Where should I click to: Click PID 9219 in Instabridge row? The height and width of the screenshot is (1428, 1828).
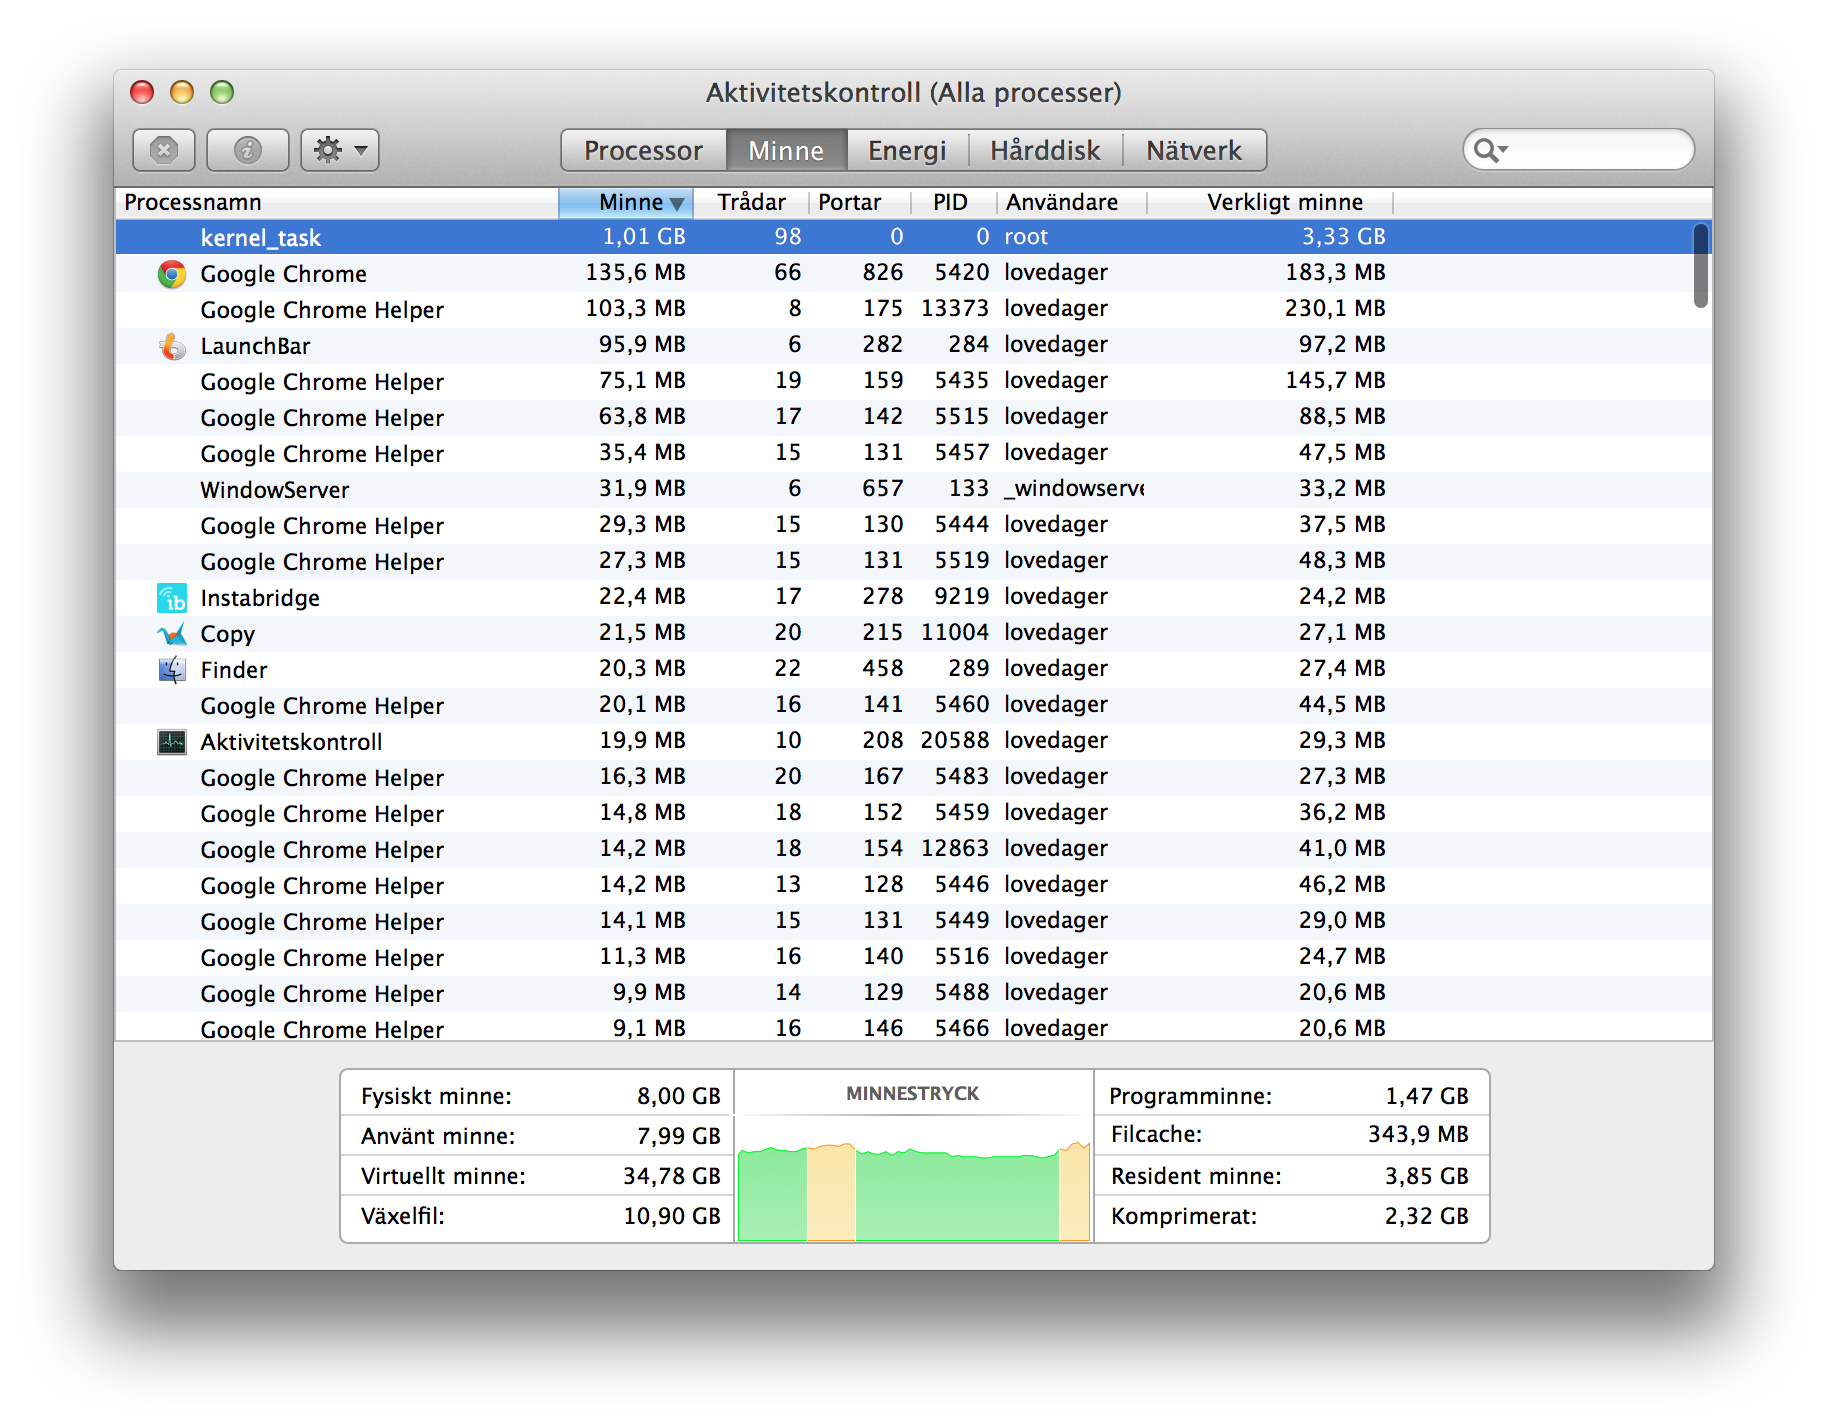(x=961, y=597)
